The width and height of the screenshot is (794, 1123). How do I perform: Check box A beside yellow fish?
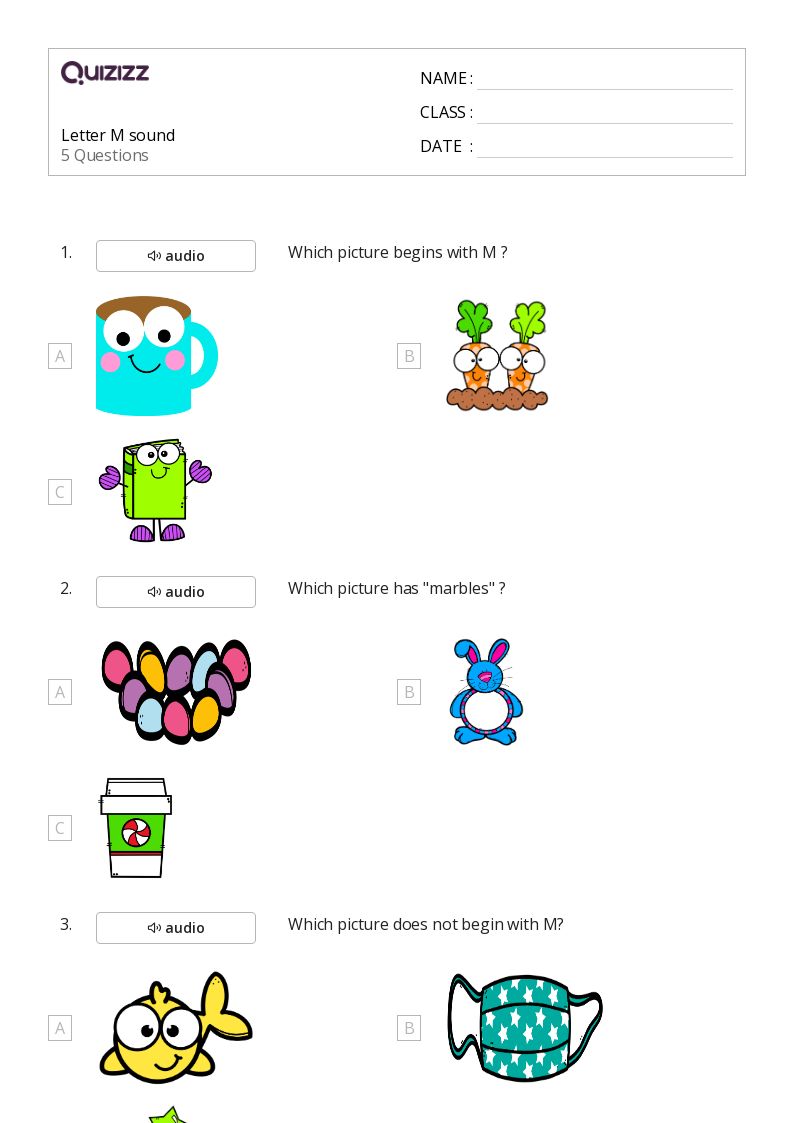coord(60,1028)
